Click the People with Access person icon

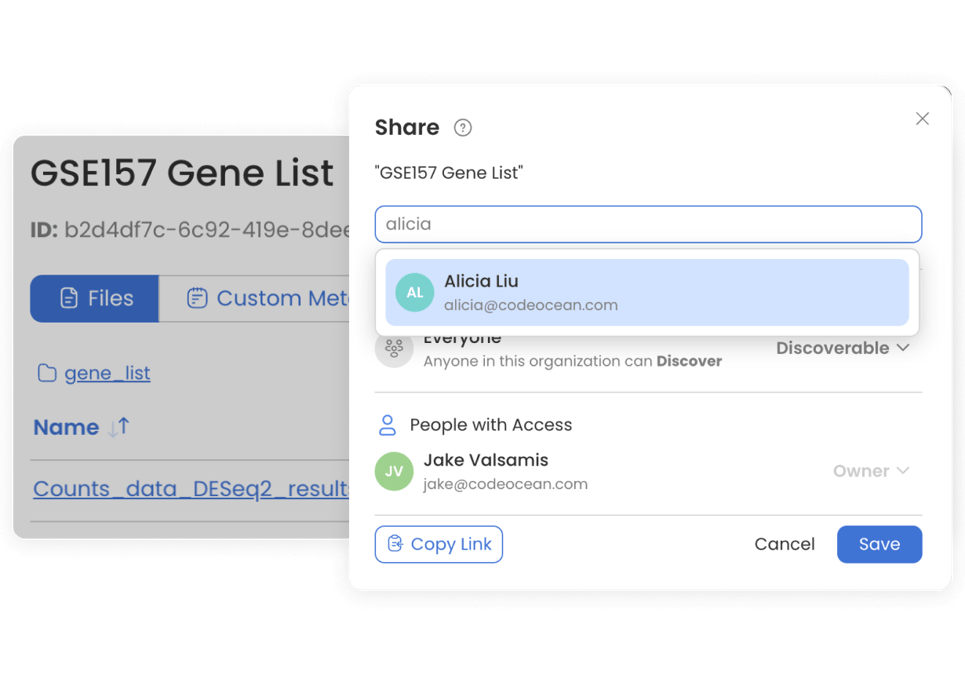pos(387,425)
